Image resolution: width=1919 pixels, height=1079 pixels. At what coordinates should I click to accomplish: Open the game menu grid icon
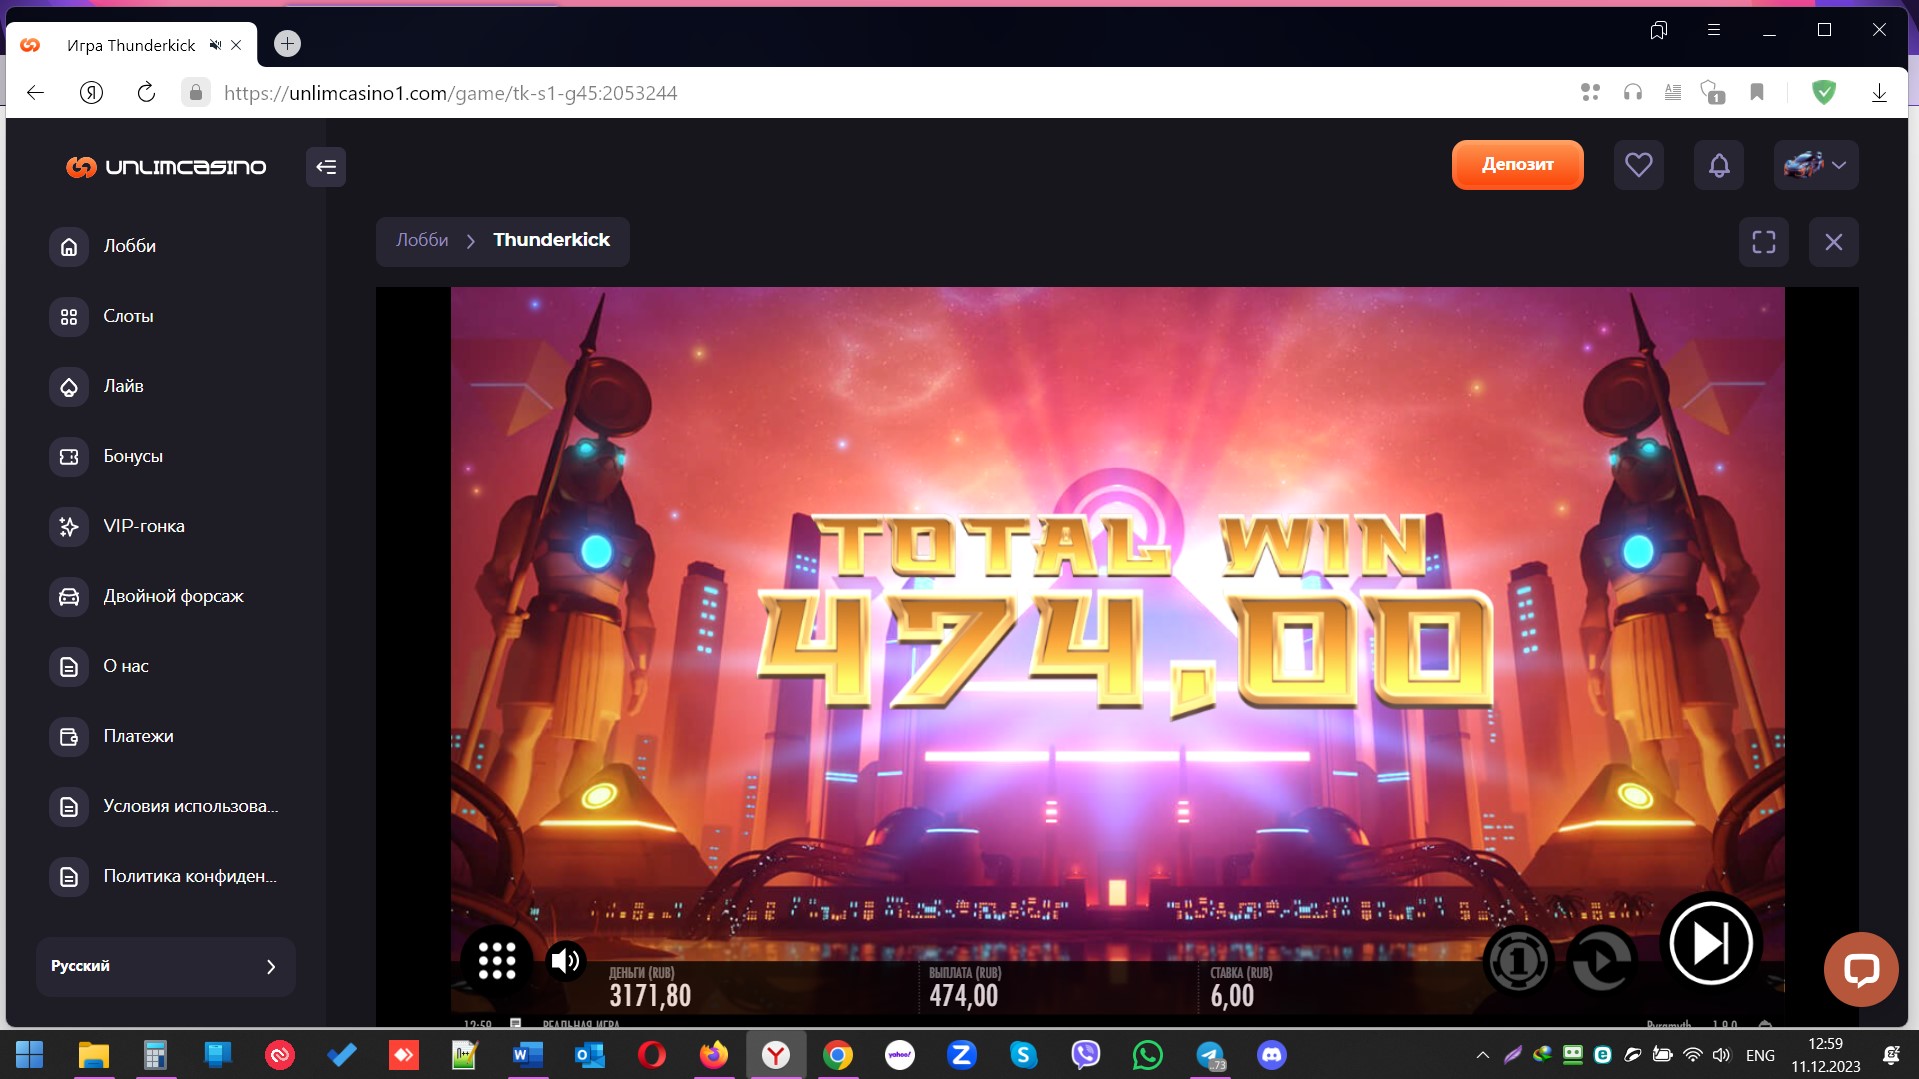tap(497, 961)
